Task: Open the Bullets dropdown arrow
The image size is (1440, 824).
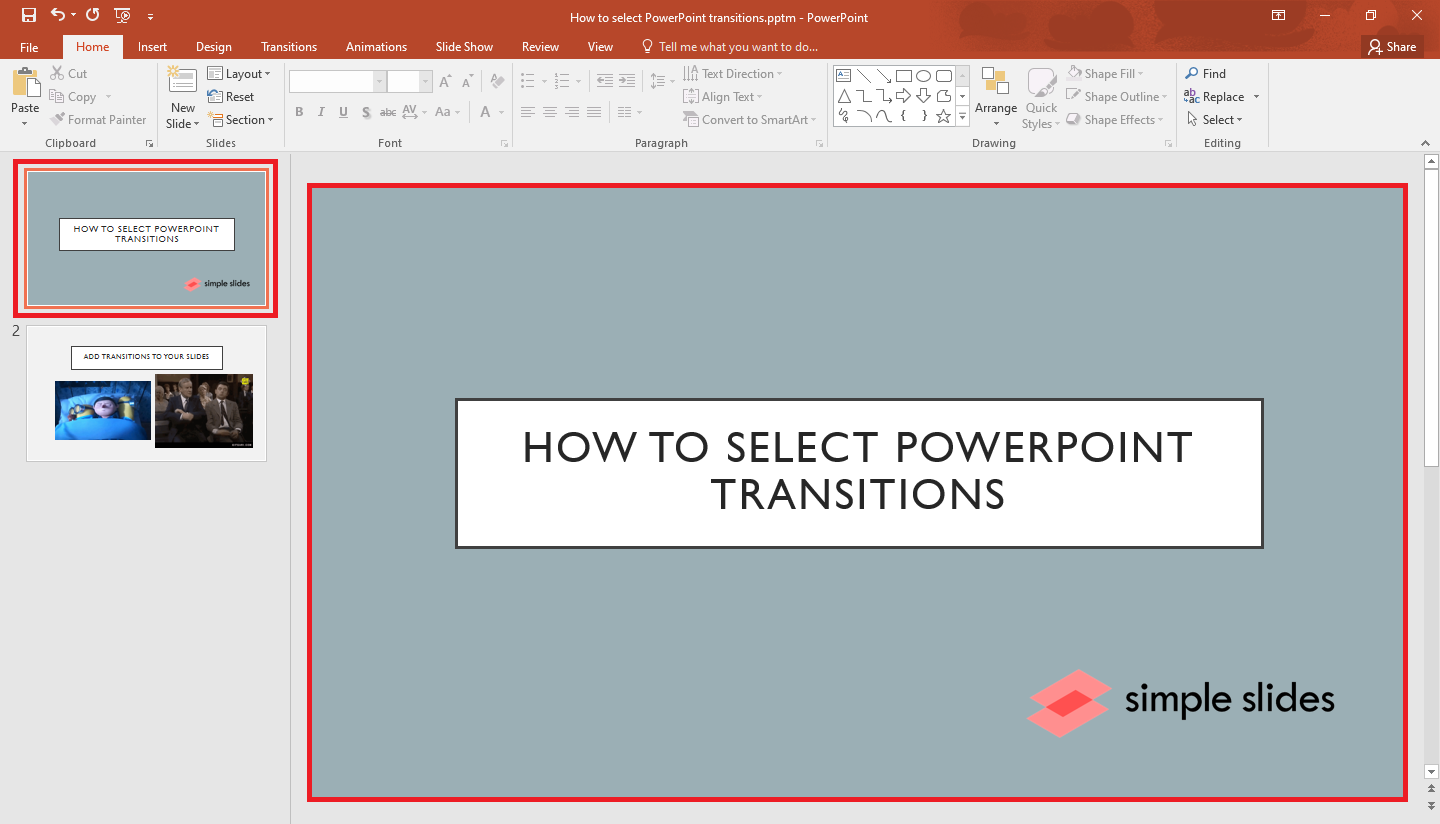Action: [545, 80]
